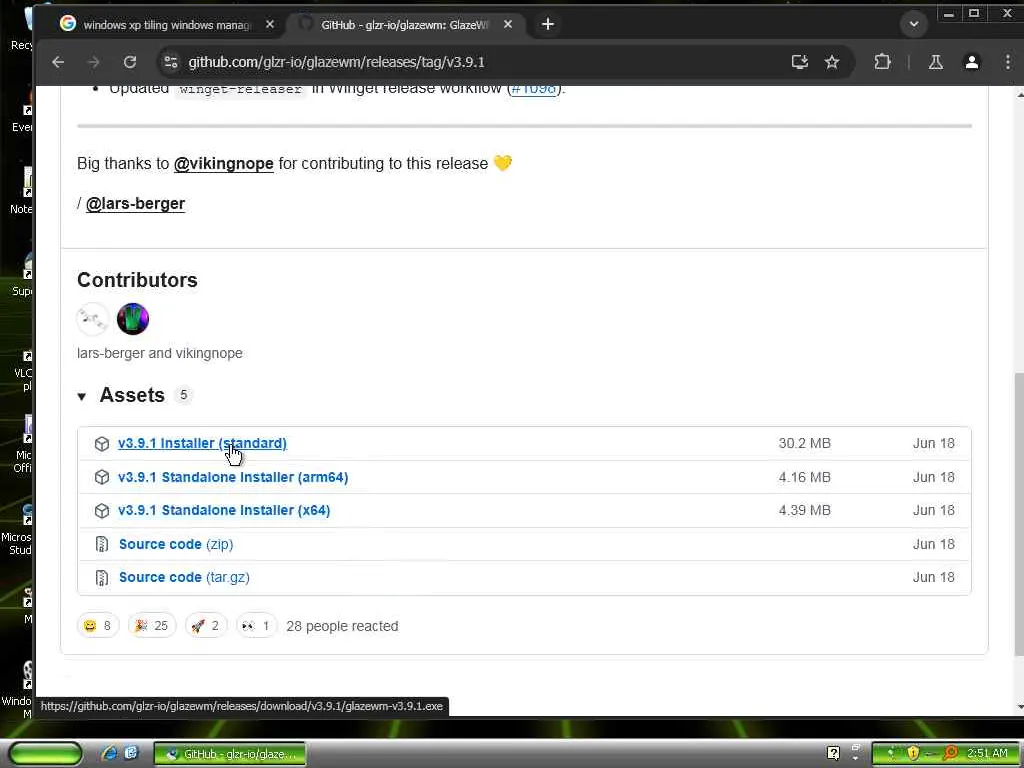The height and width of the screenshot is (768, 1024).
Task: Click the Contributors heading
Action: tap(137, 280)
